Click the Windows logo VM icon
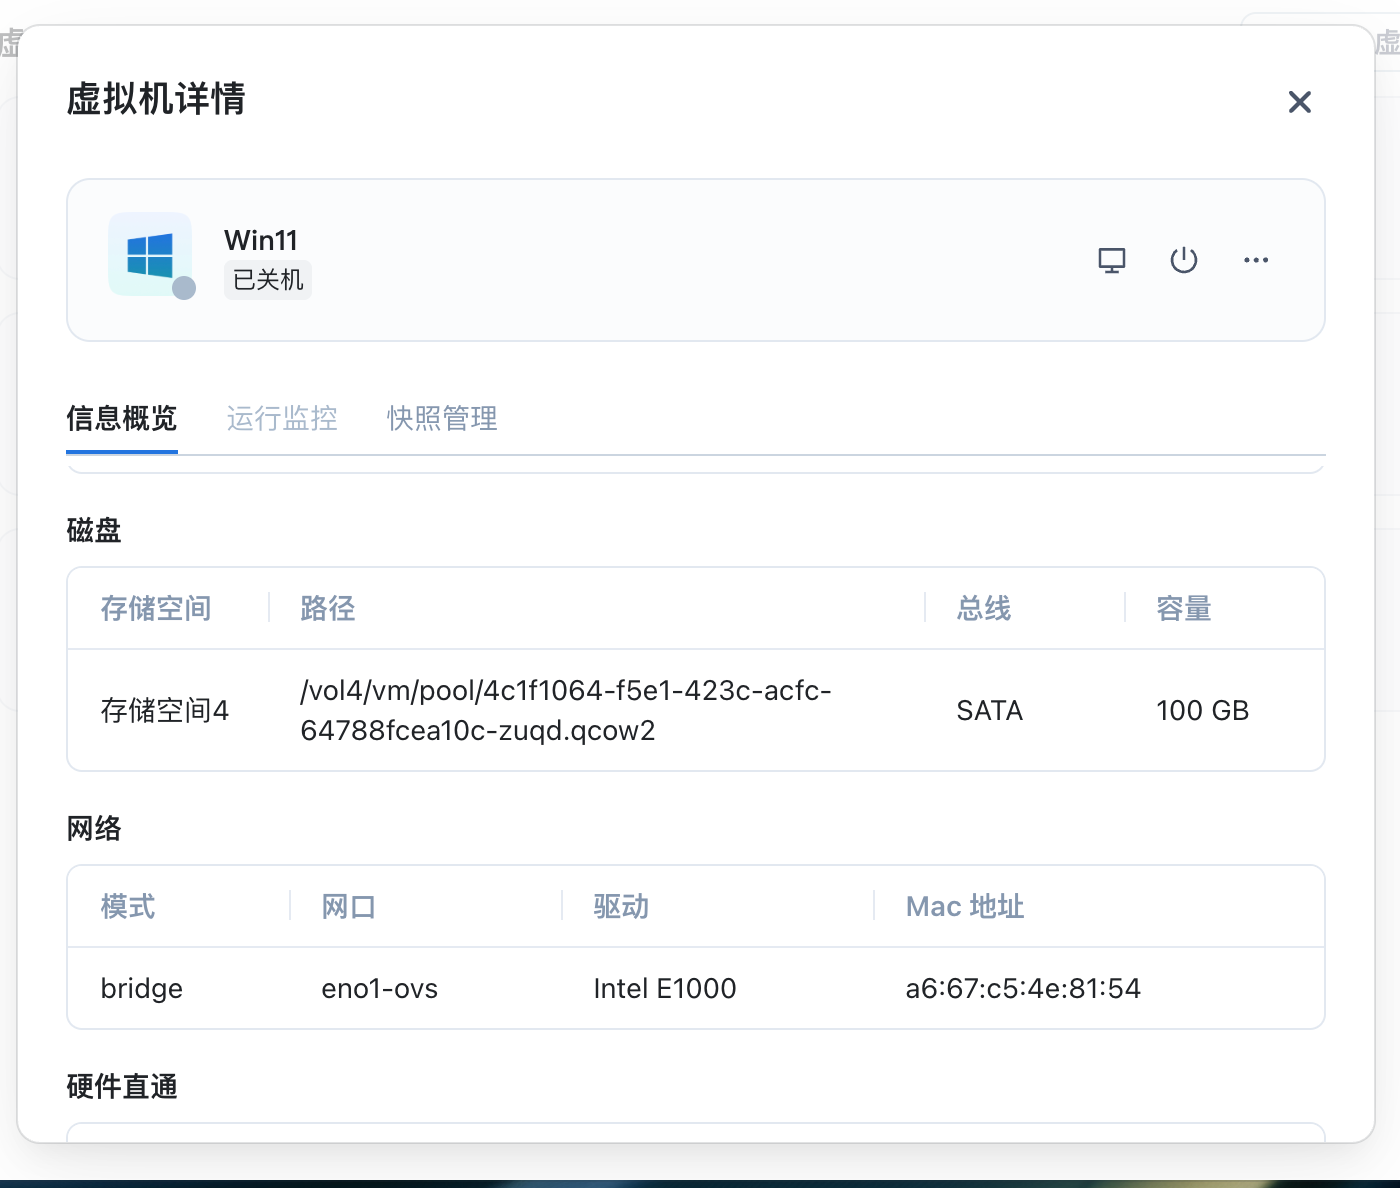 coord(150,255)
